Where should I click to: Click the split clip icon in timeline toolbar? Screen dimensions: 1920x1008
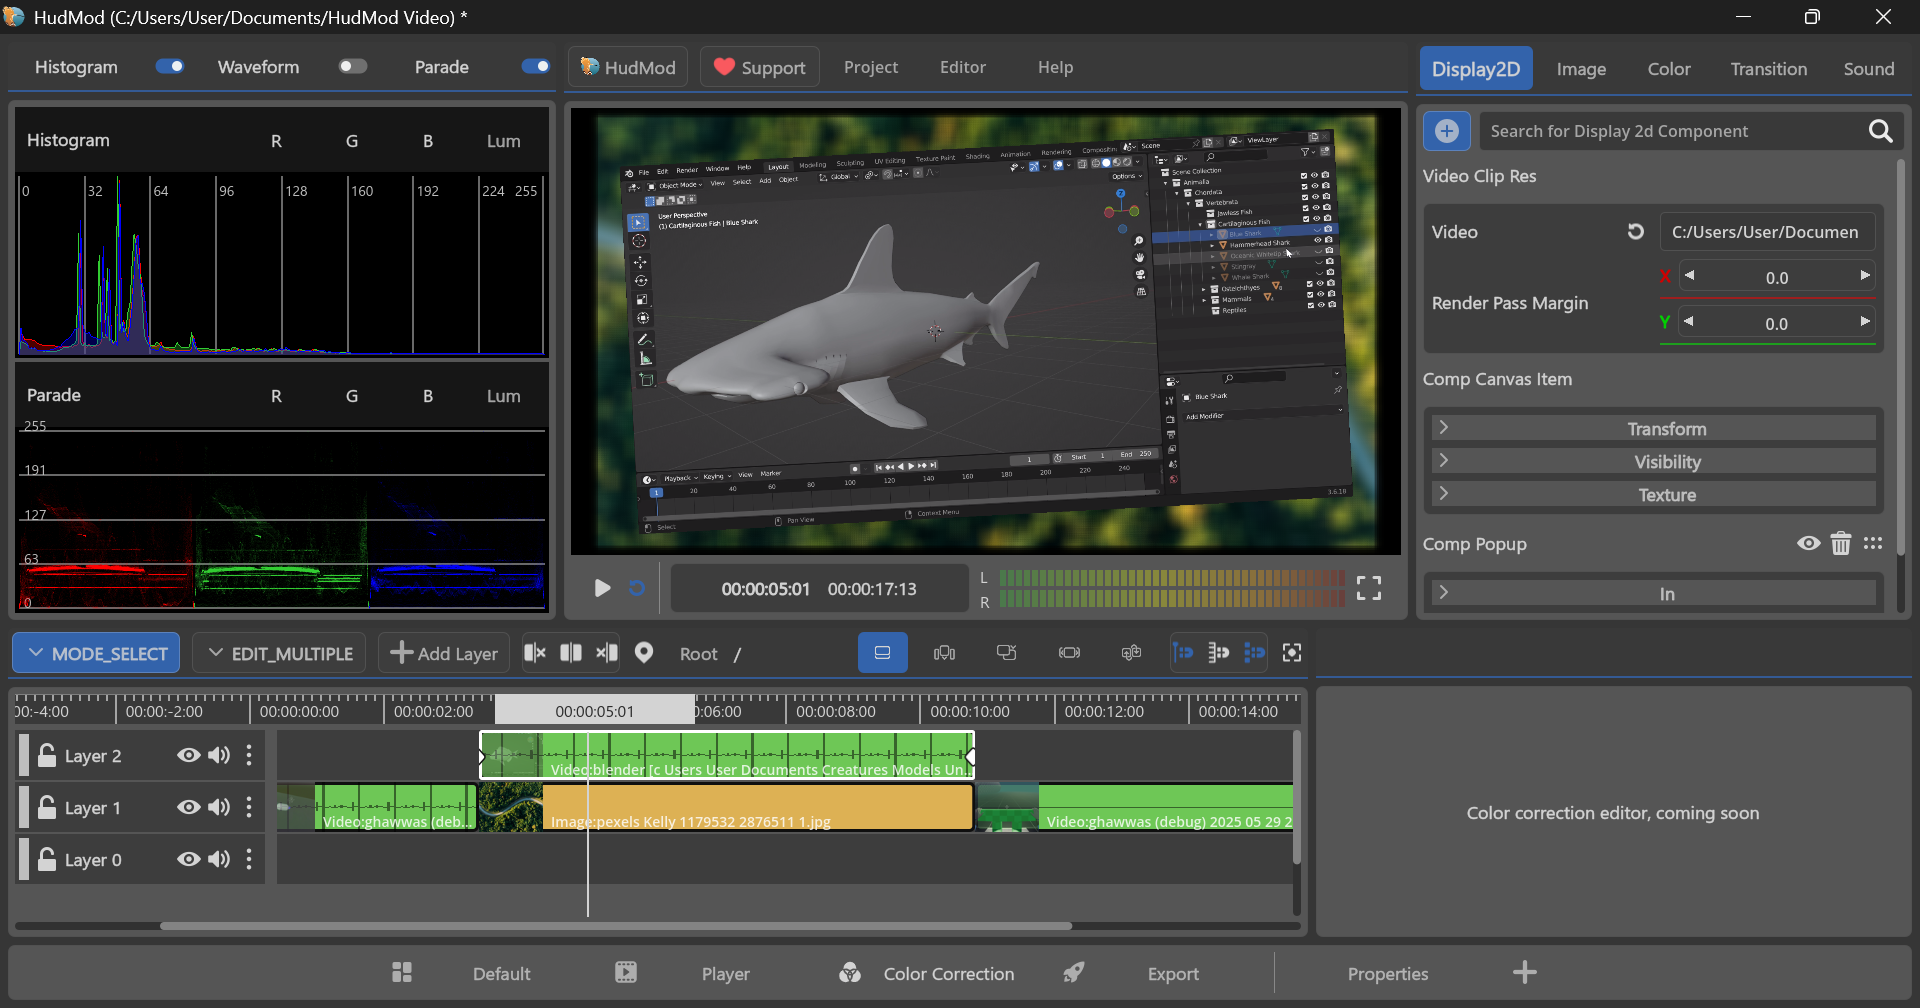click(571, 653)
